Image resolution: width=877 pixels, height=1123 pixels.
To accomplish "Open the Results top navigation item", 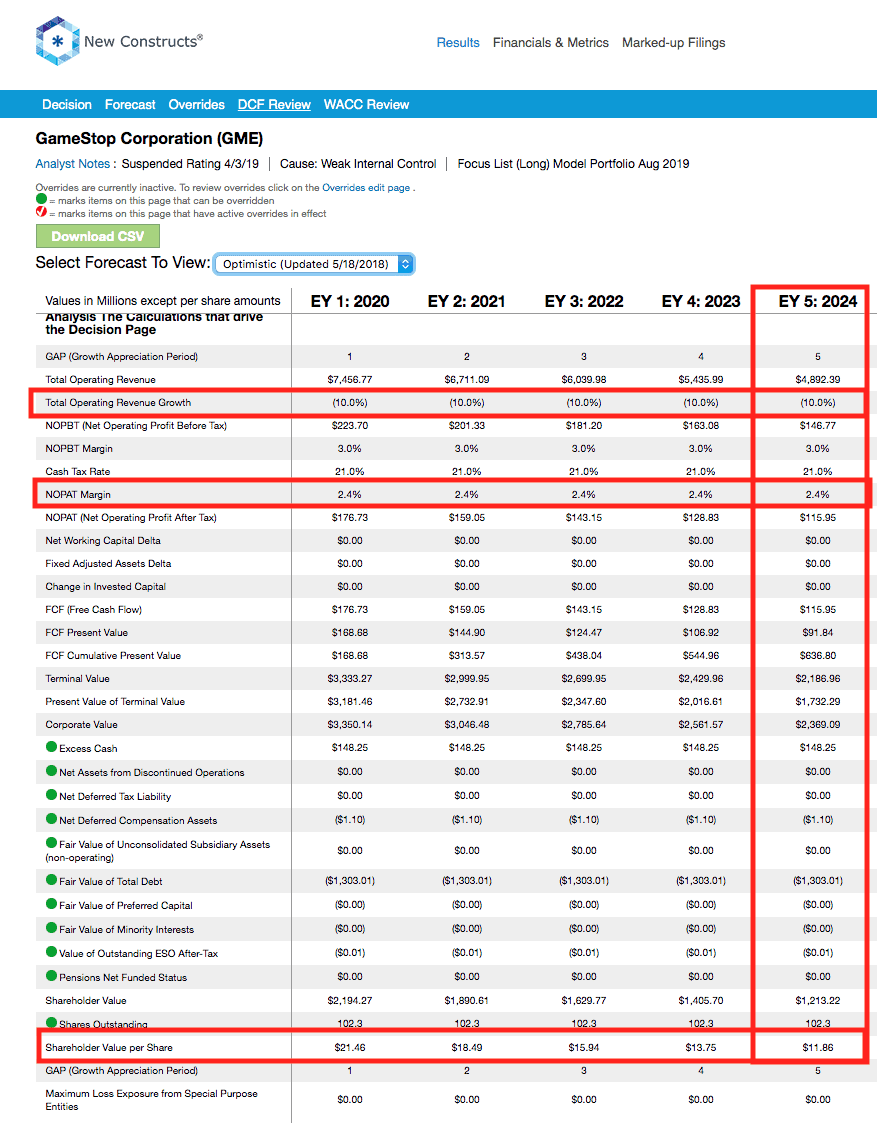I will (458, 43).
